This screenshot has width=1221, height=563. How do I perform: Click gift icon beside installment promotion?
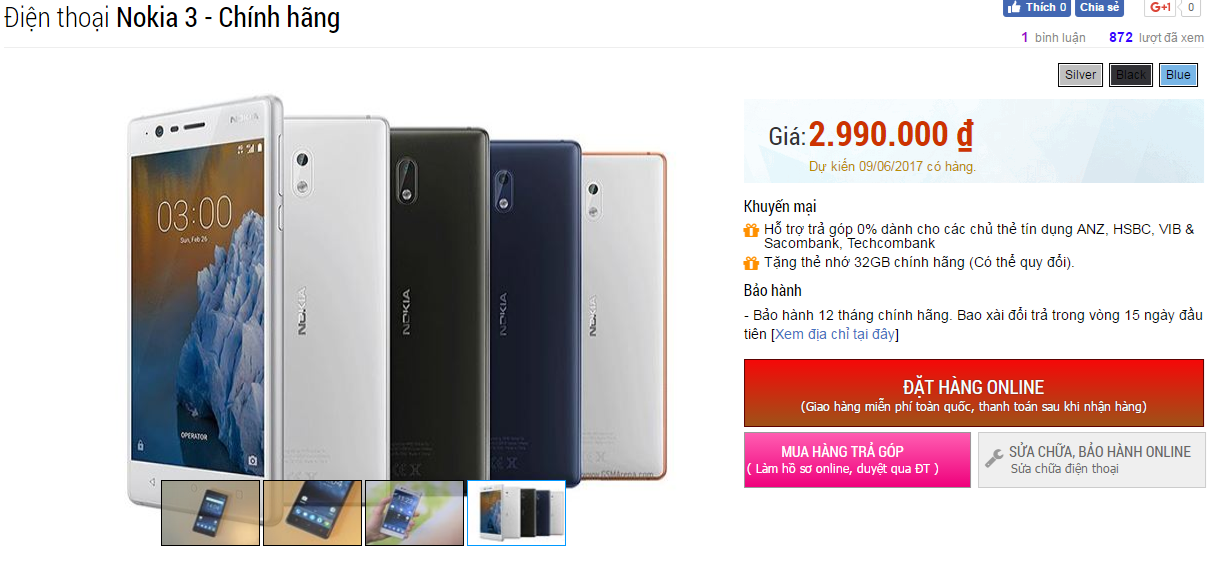click(751, 230)
